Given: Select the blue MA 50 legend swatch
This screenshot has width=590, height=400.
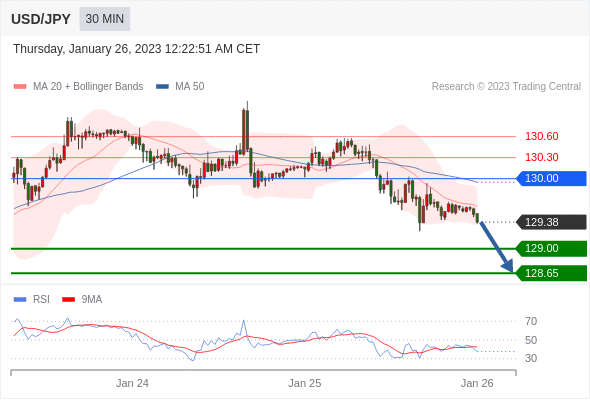Looking at the screenshot, I should pos(162,87).
